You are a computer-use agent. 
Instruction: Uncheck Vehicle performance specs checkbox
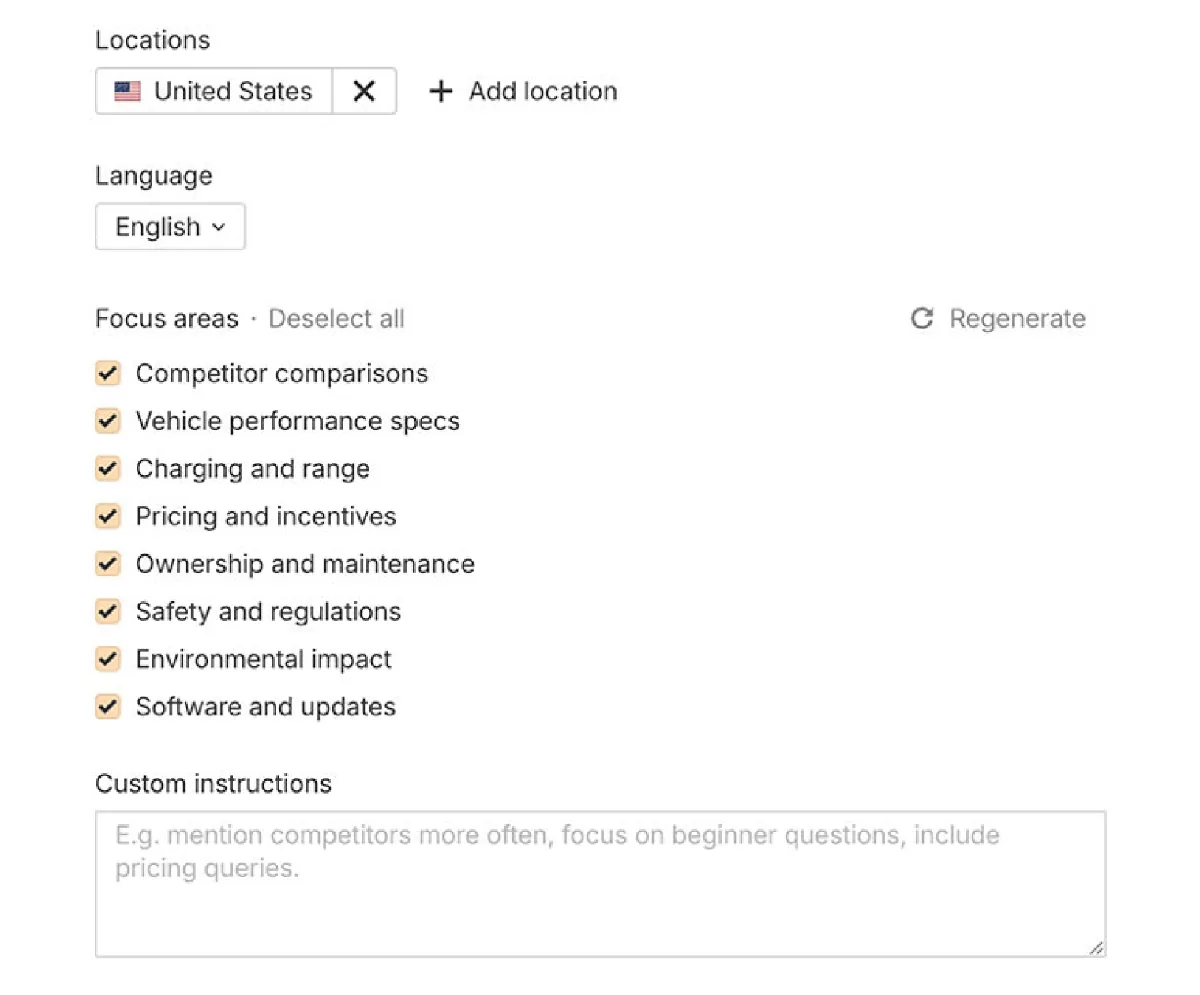click(x=107, y=421)
